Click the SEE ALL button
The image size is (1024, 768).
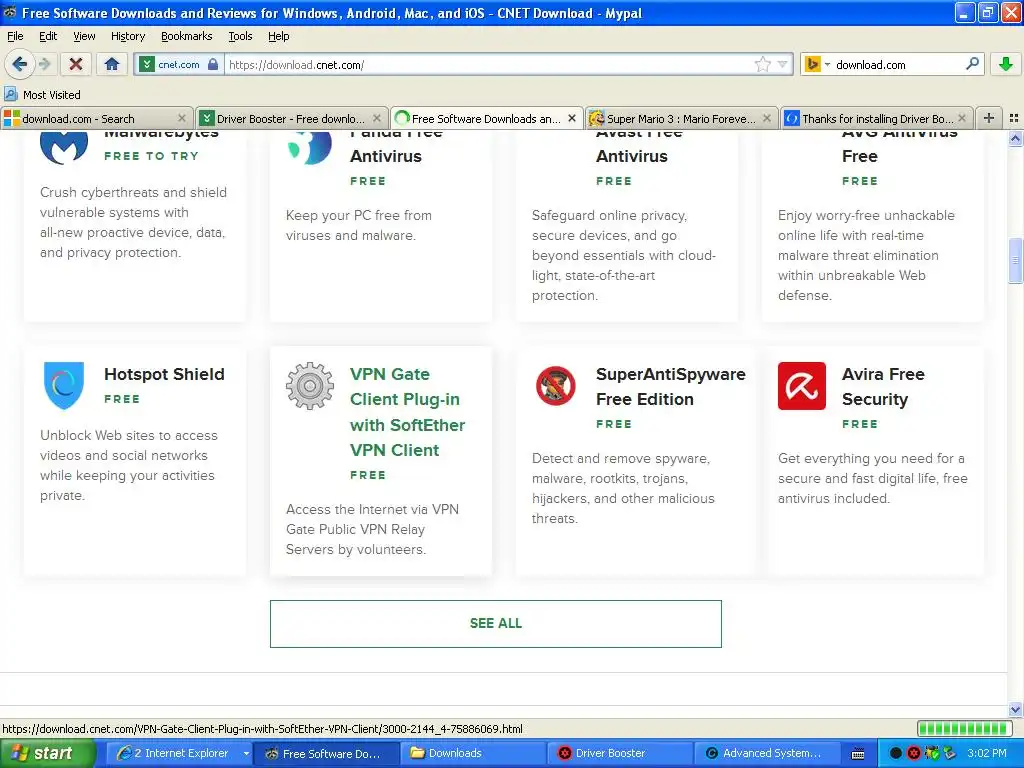coord(496,624)
